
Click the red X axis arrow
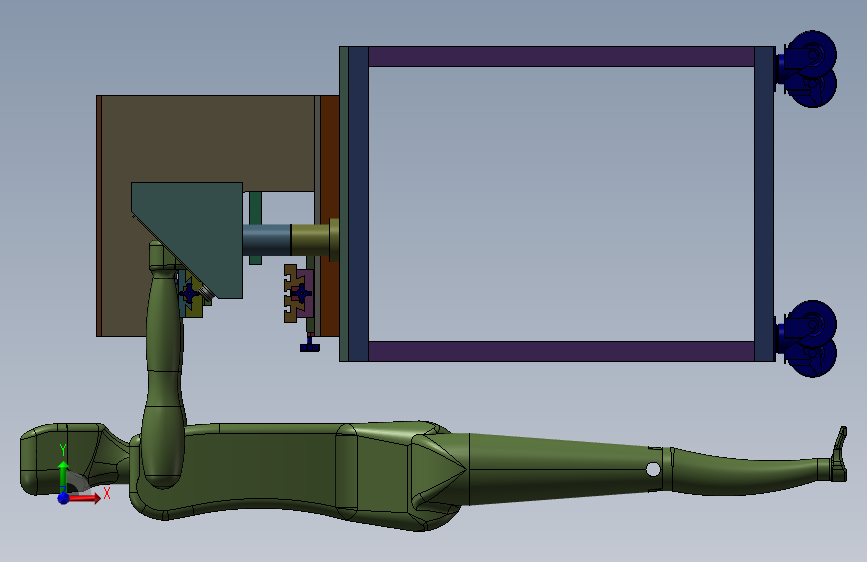tap(83, 498)
